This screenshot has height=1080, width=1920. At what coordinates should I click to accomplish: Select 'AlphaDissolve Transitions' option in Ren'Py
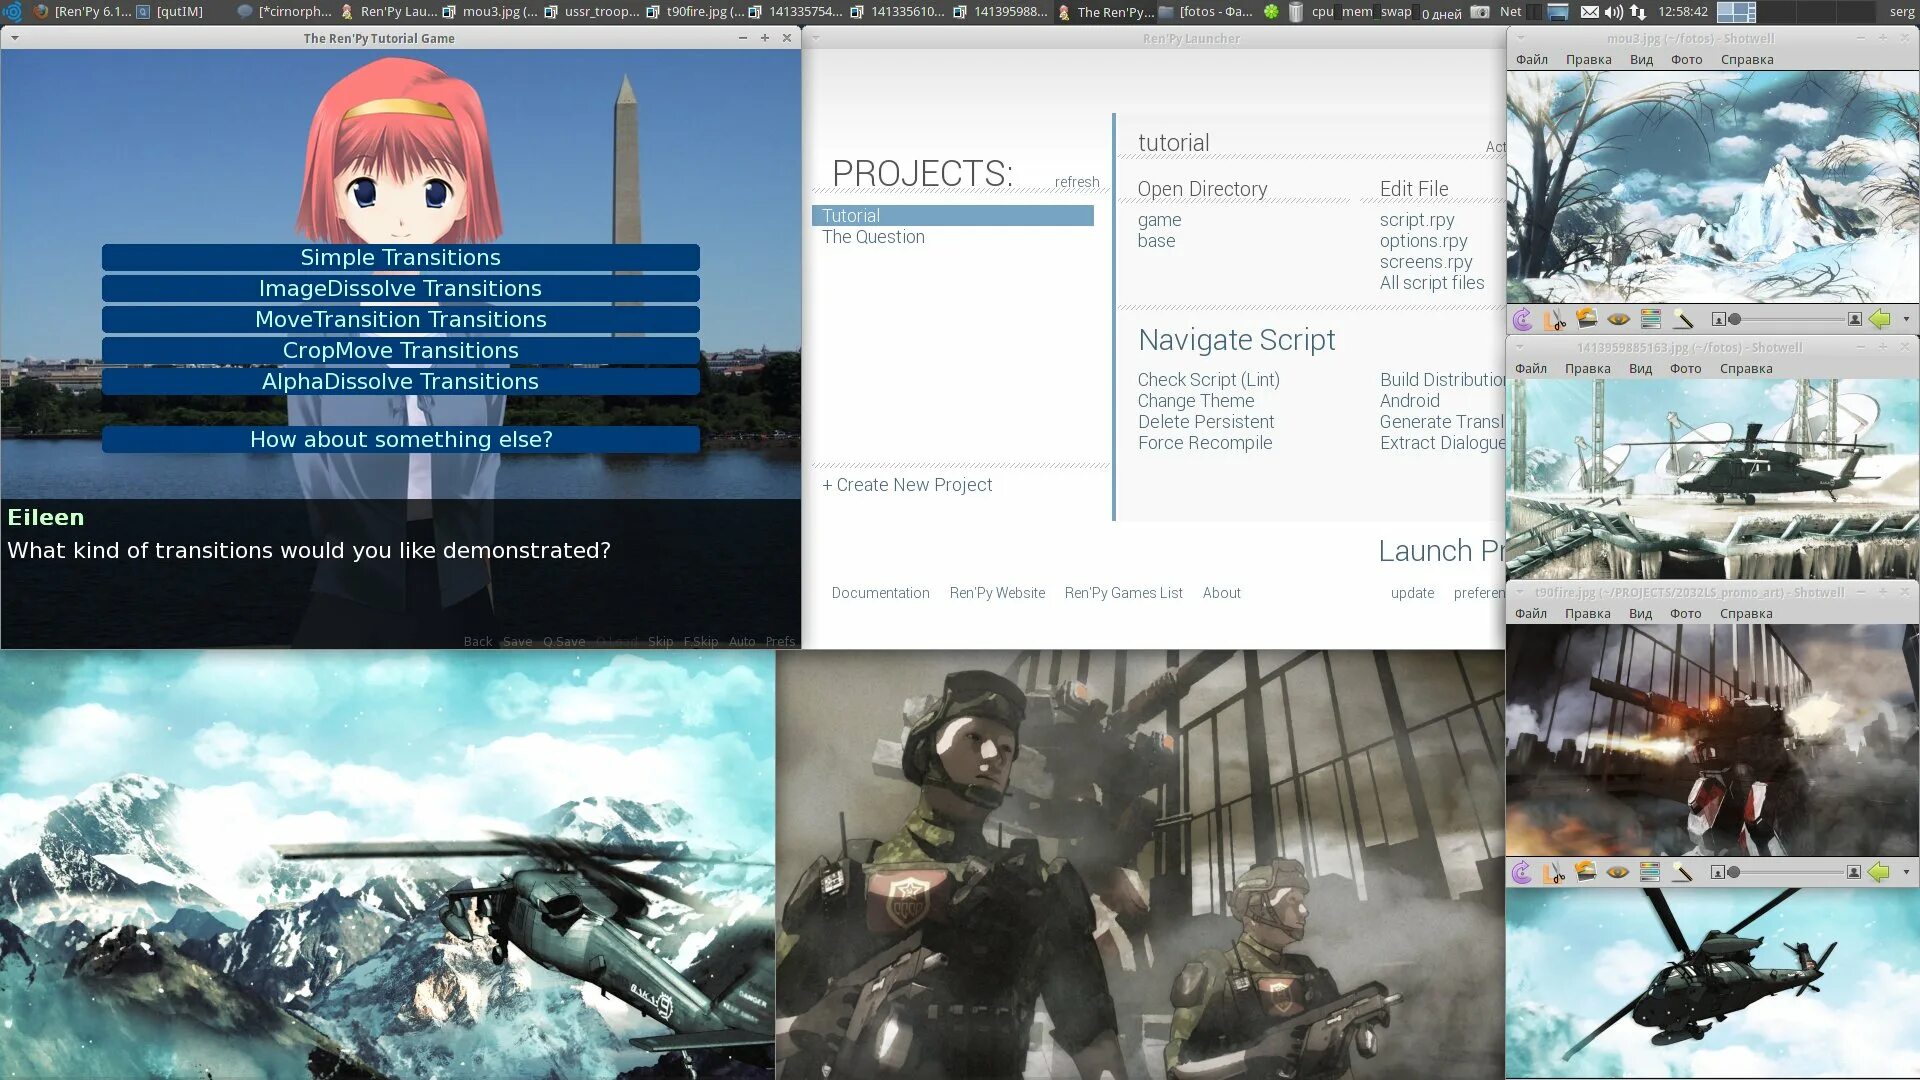pos(400,381)
